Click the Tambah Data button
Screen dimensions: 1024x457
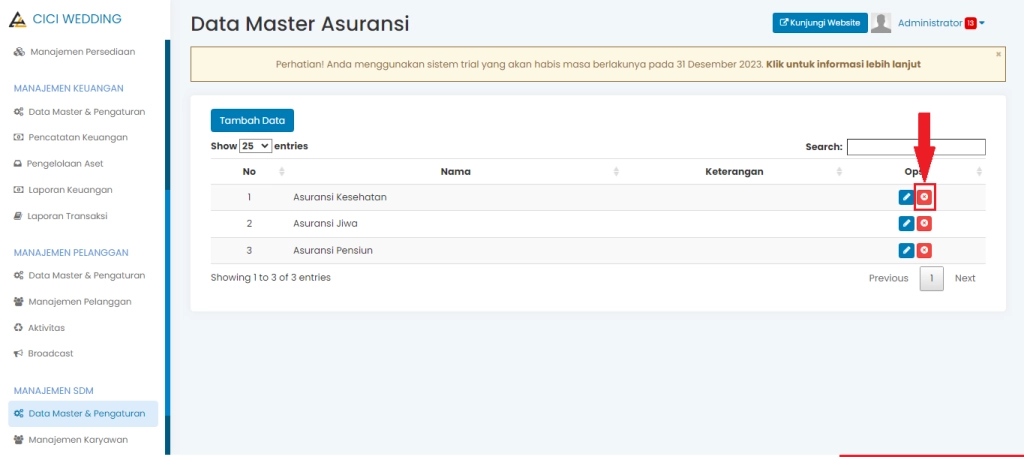pyautogui.click(x=252, y=120)
